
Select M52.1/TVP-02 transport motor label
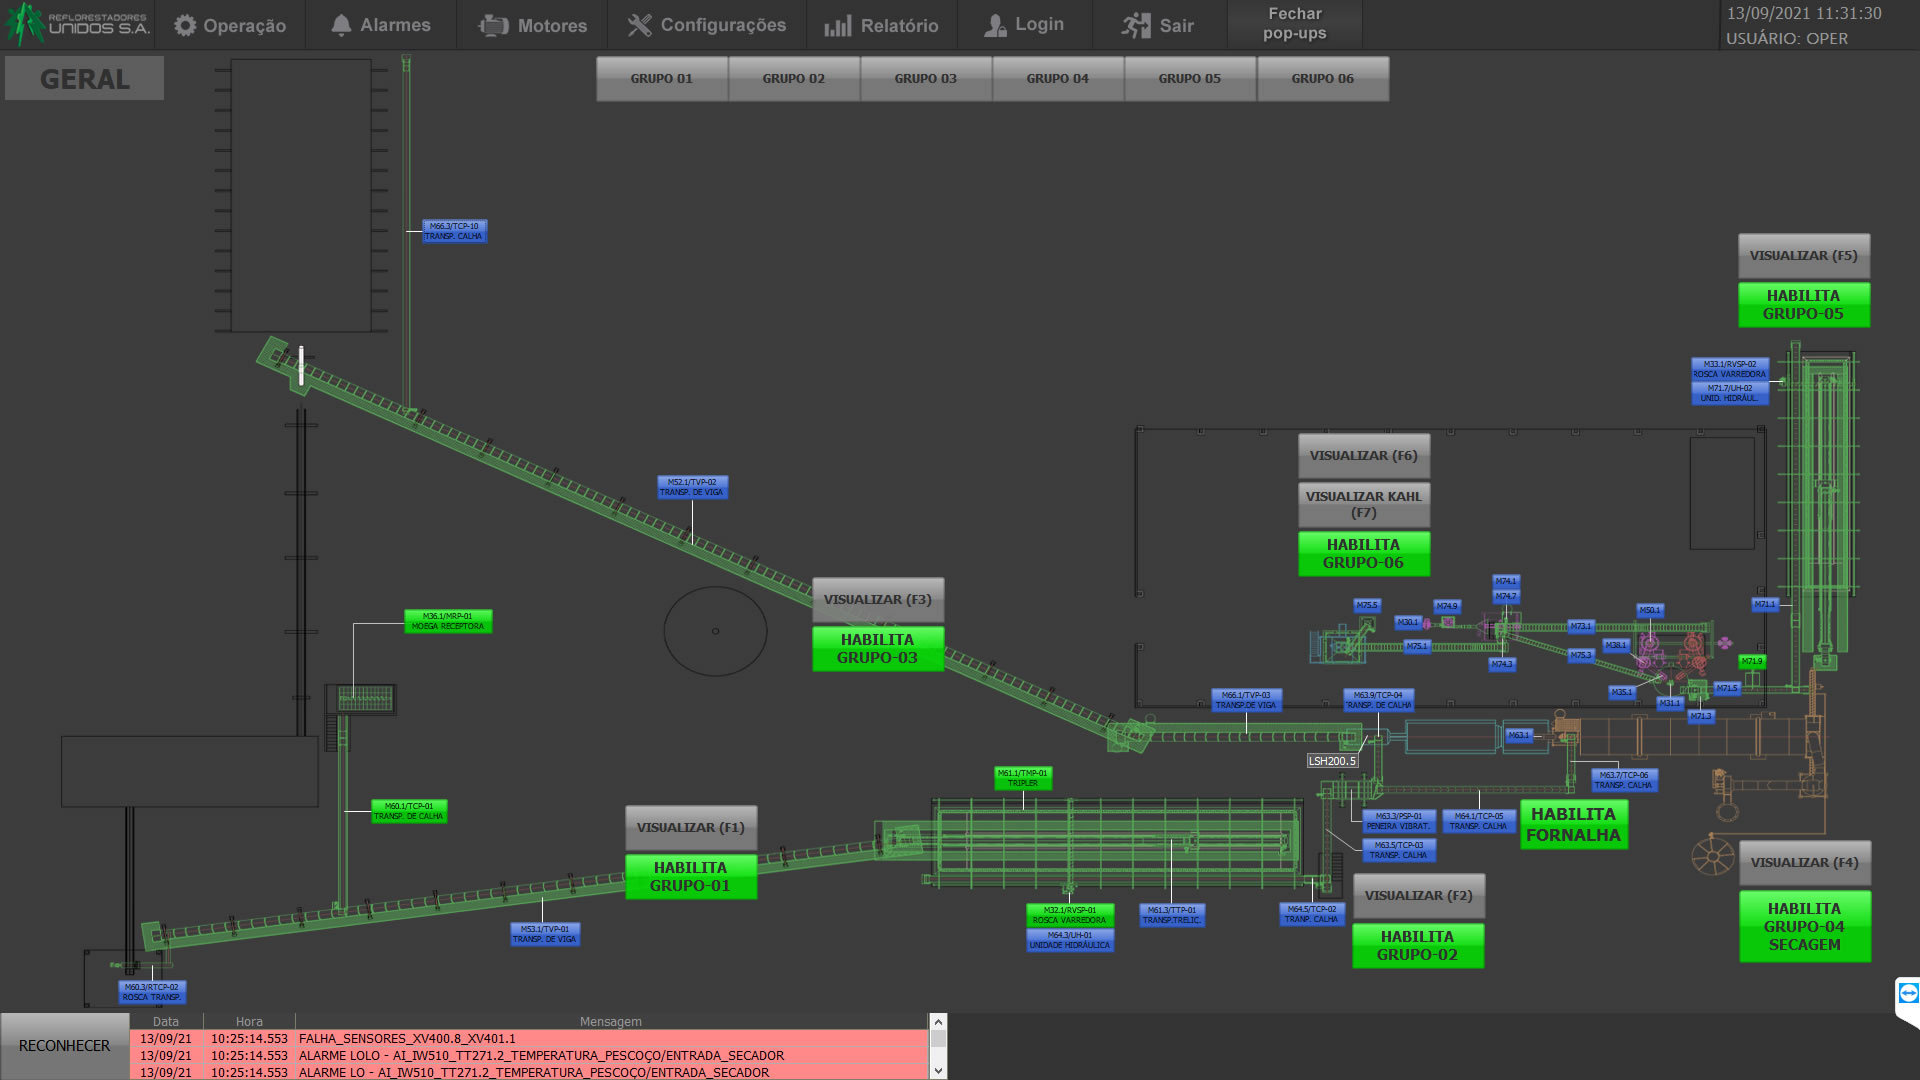(692, 487)
